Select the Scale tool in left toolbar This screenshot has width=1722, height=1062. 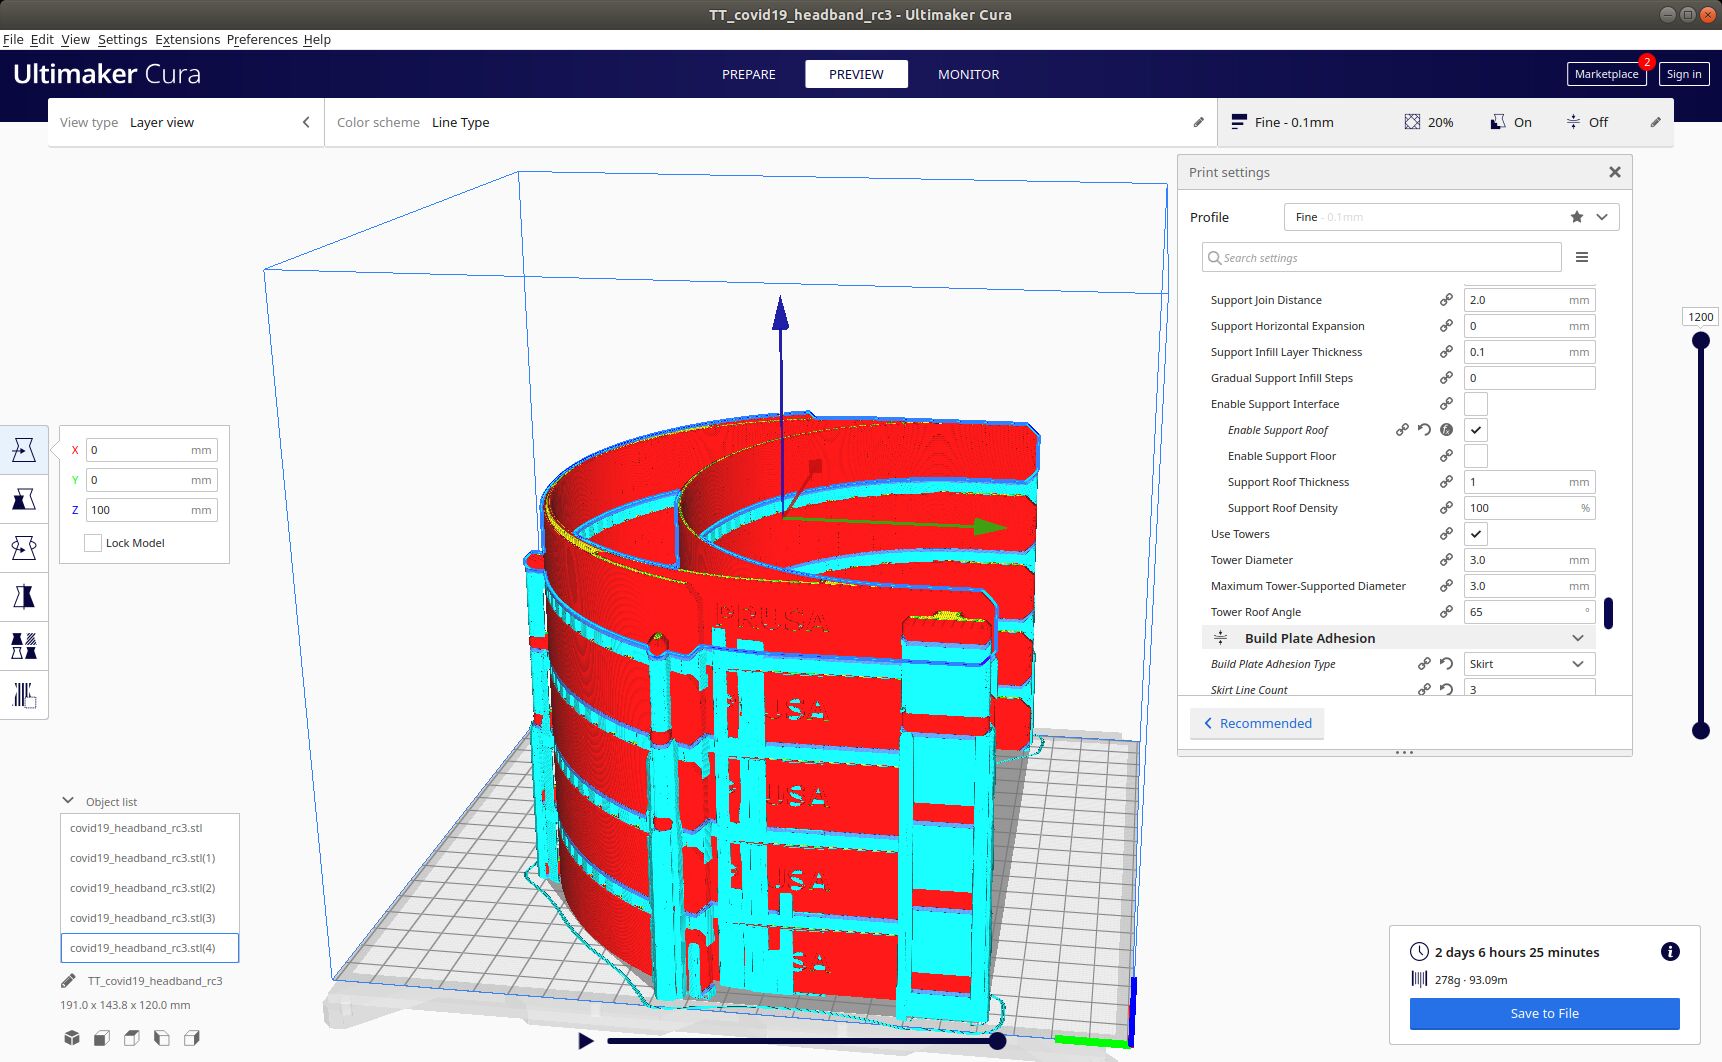click(x=24, y=499)
